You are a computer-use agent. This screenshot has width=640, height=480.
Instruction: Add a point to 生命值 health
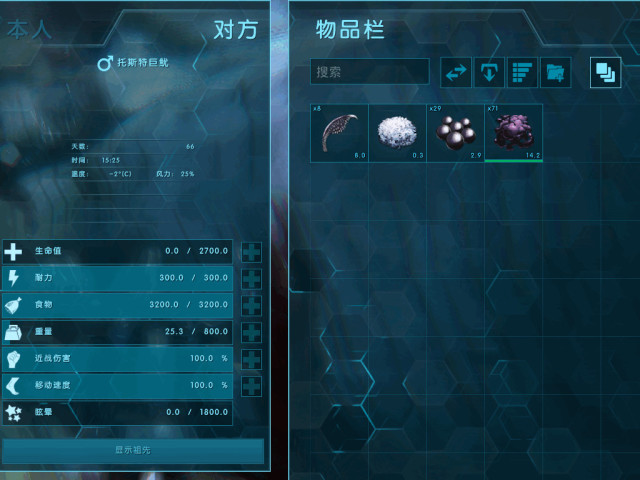pos(251,252)
